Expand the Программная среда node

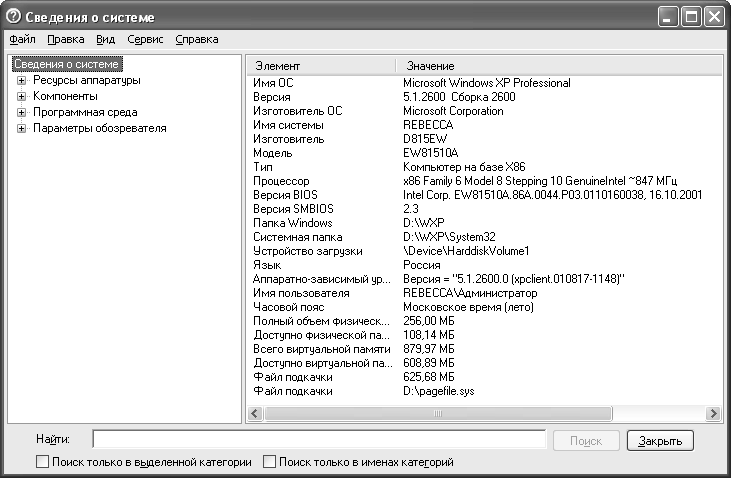(x=21, y=112)
